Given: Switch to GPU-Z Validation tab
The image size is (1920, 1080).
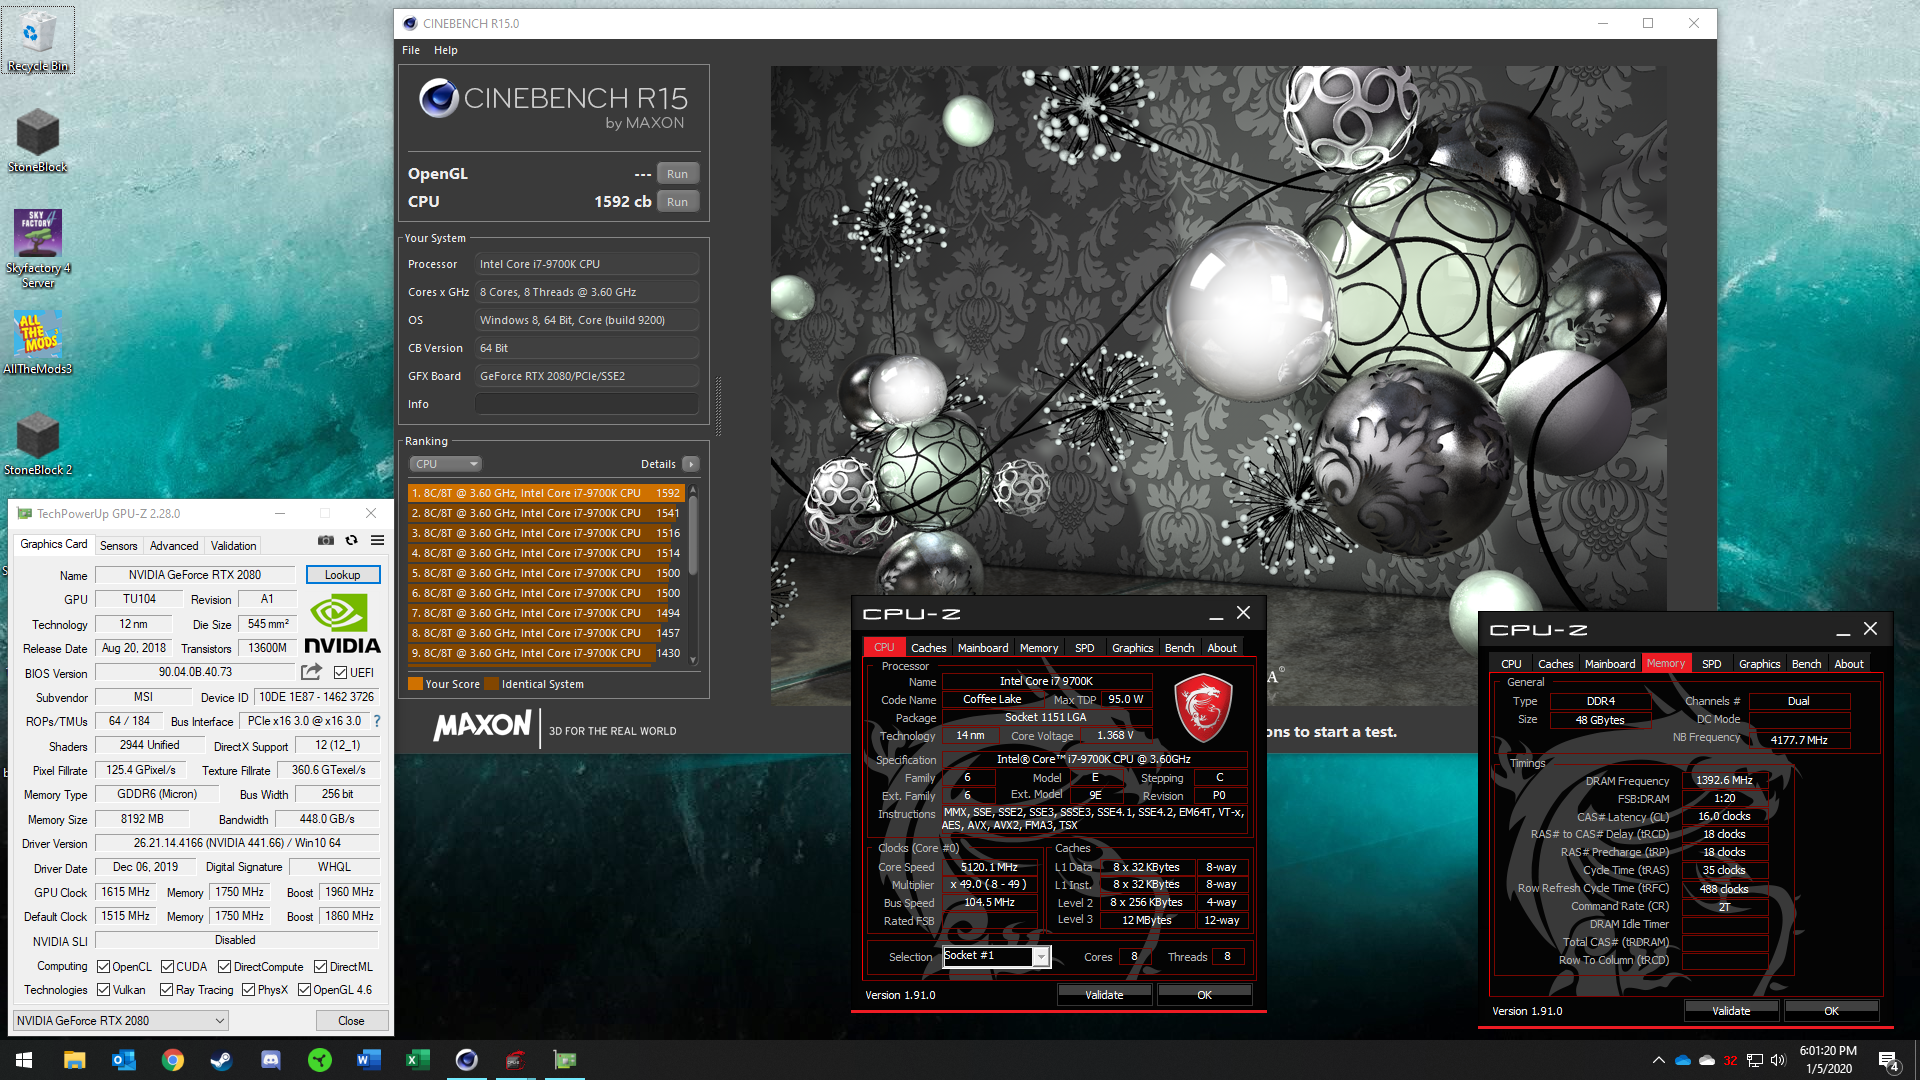Looking at the screenshot, I should tap(234, 546).
